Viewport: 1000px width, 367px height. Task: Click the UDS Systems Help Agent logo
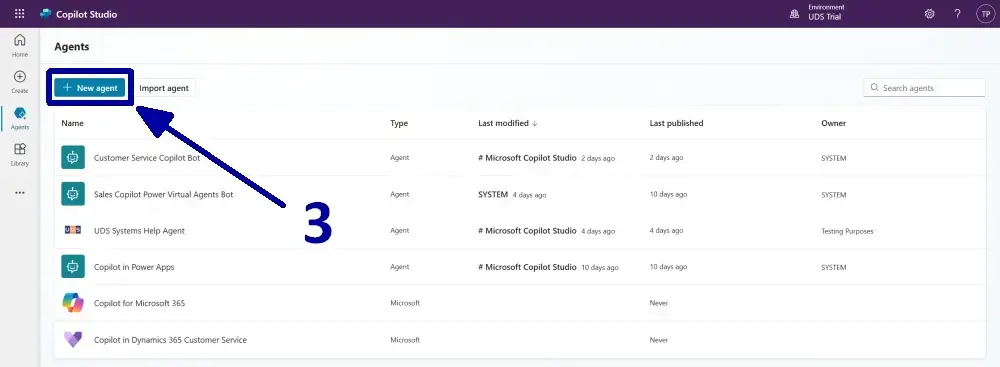point(73,230)
